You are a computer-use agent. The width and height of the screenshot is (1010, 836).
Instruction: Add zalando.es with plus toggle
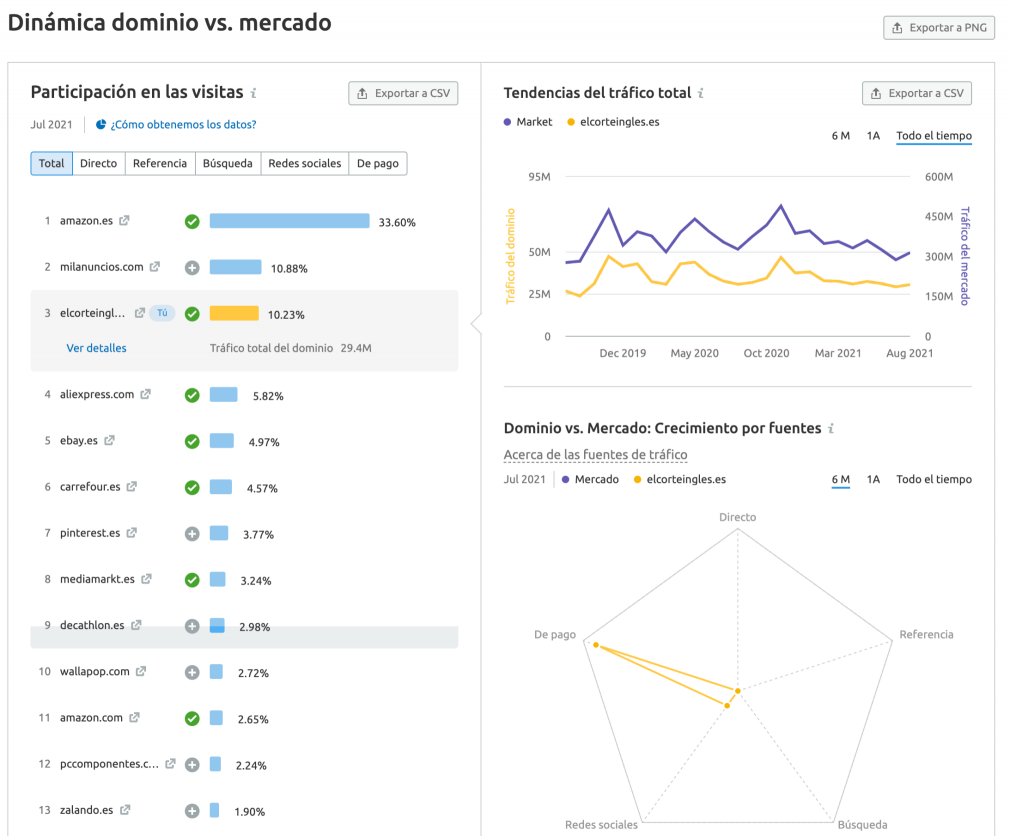[192, 811]
